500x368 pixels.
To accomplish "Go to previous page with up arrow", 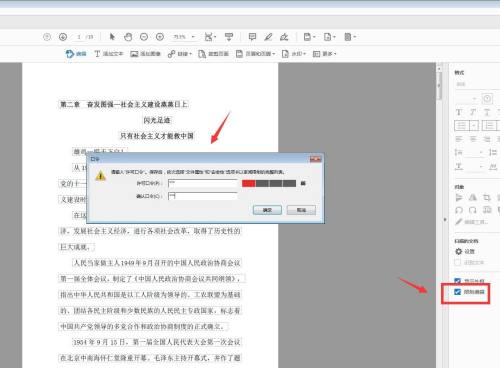I will [x=47, y=37].
